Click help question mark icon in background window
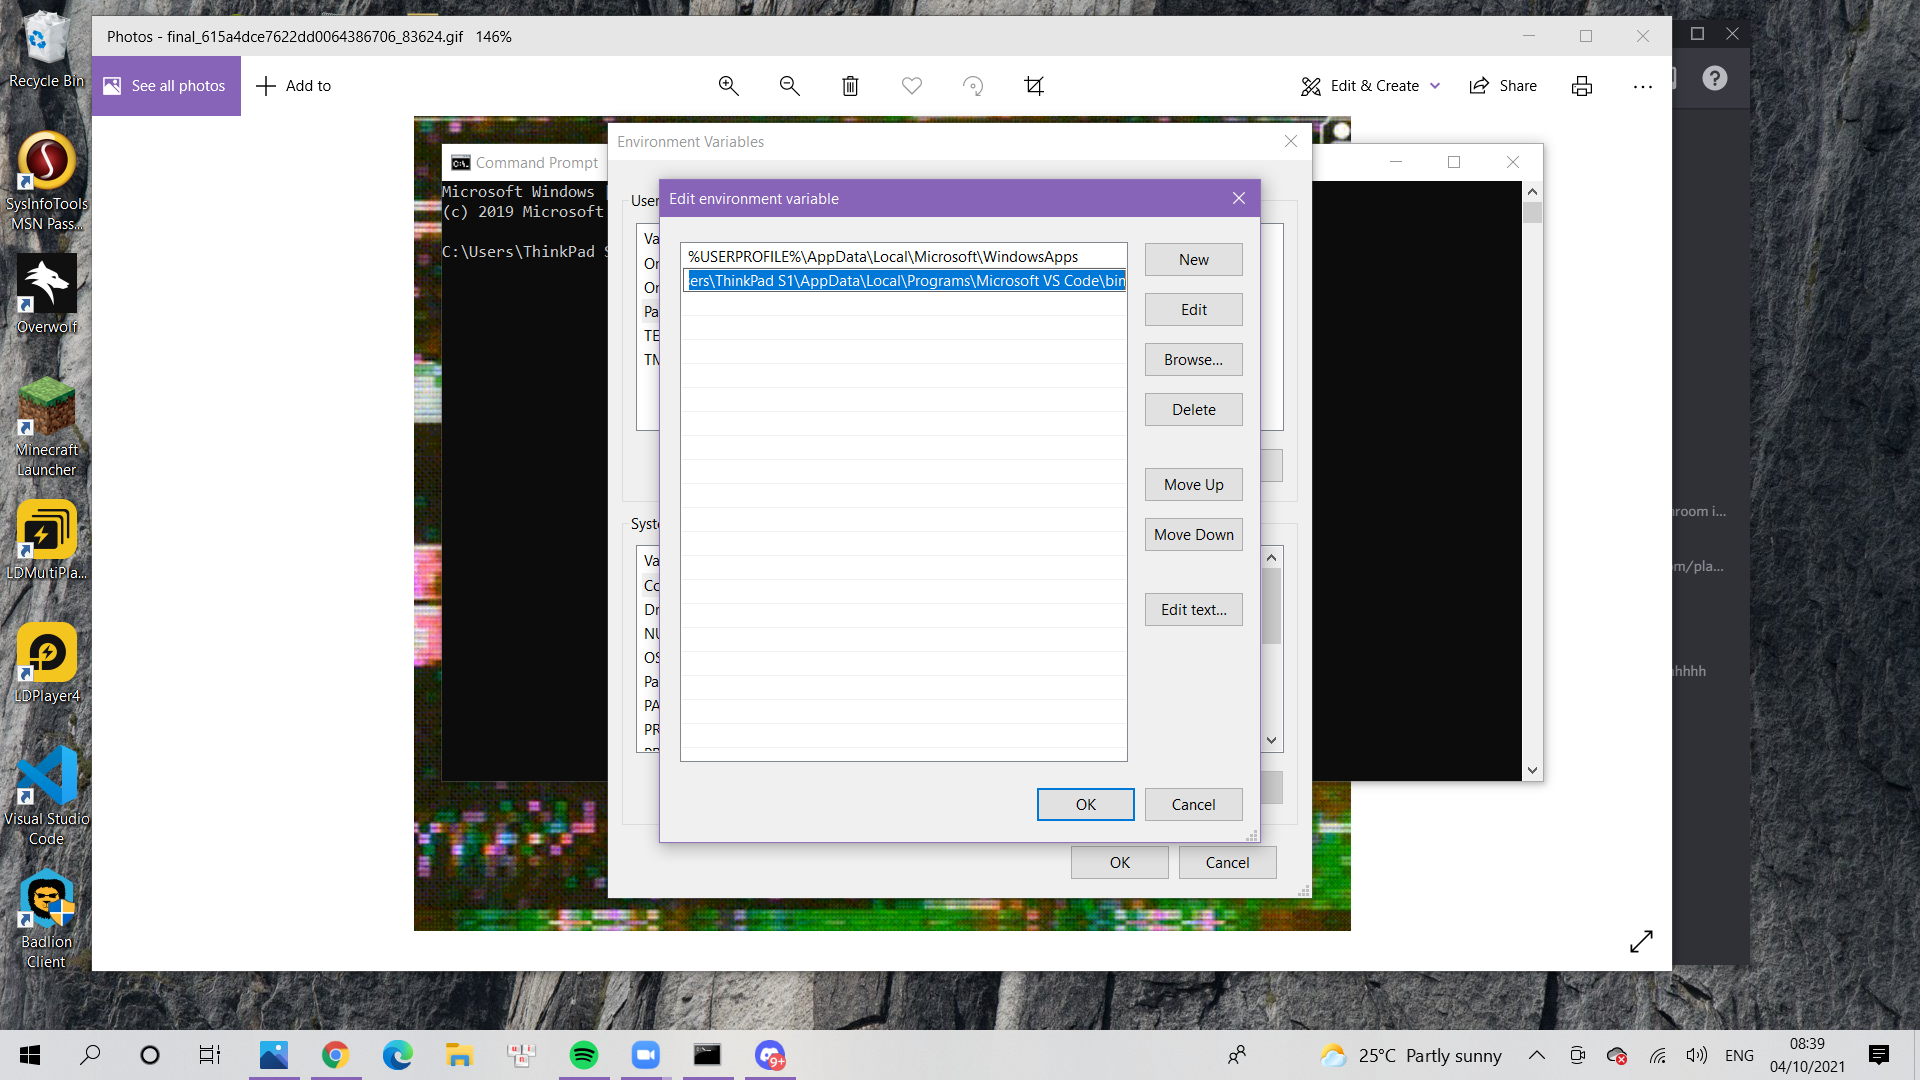The image size is (1920, 1080). (x=1714, y=78)
